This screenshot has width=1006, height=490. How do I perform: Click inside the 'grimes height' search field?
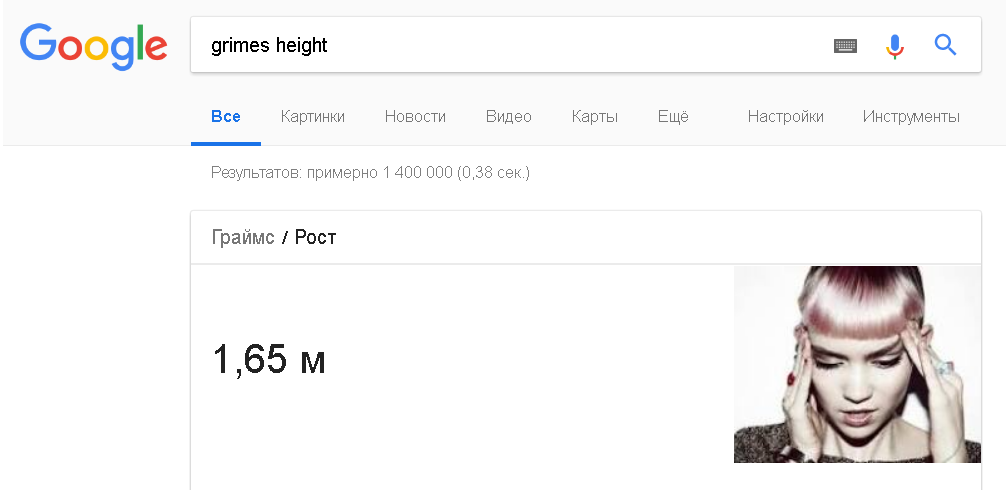[x=500, y=45]
